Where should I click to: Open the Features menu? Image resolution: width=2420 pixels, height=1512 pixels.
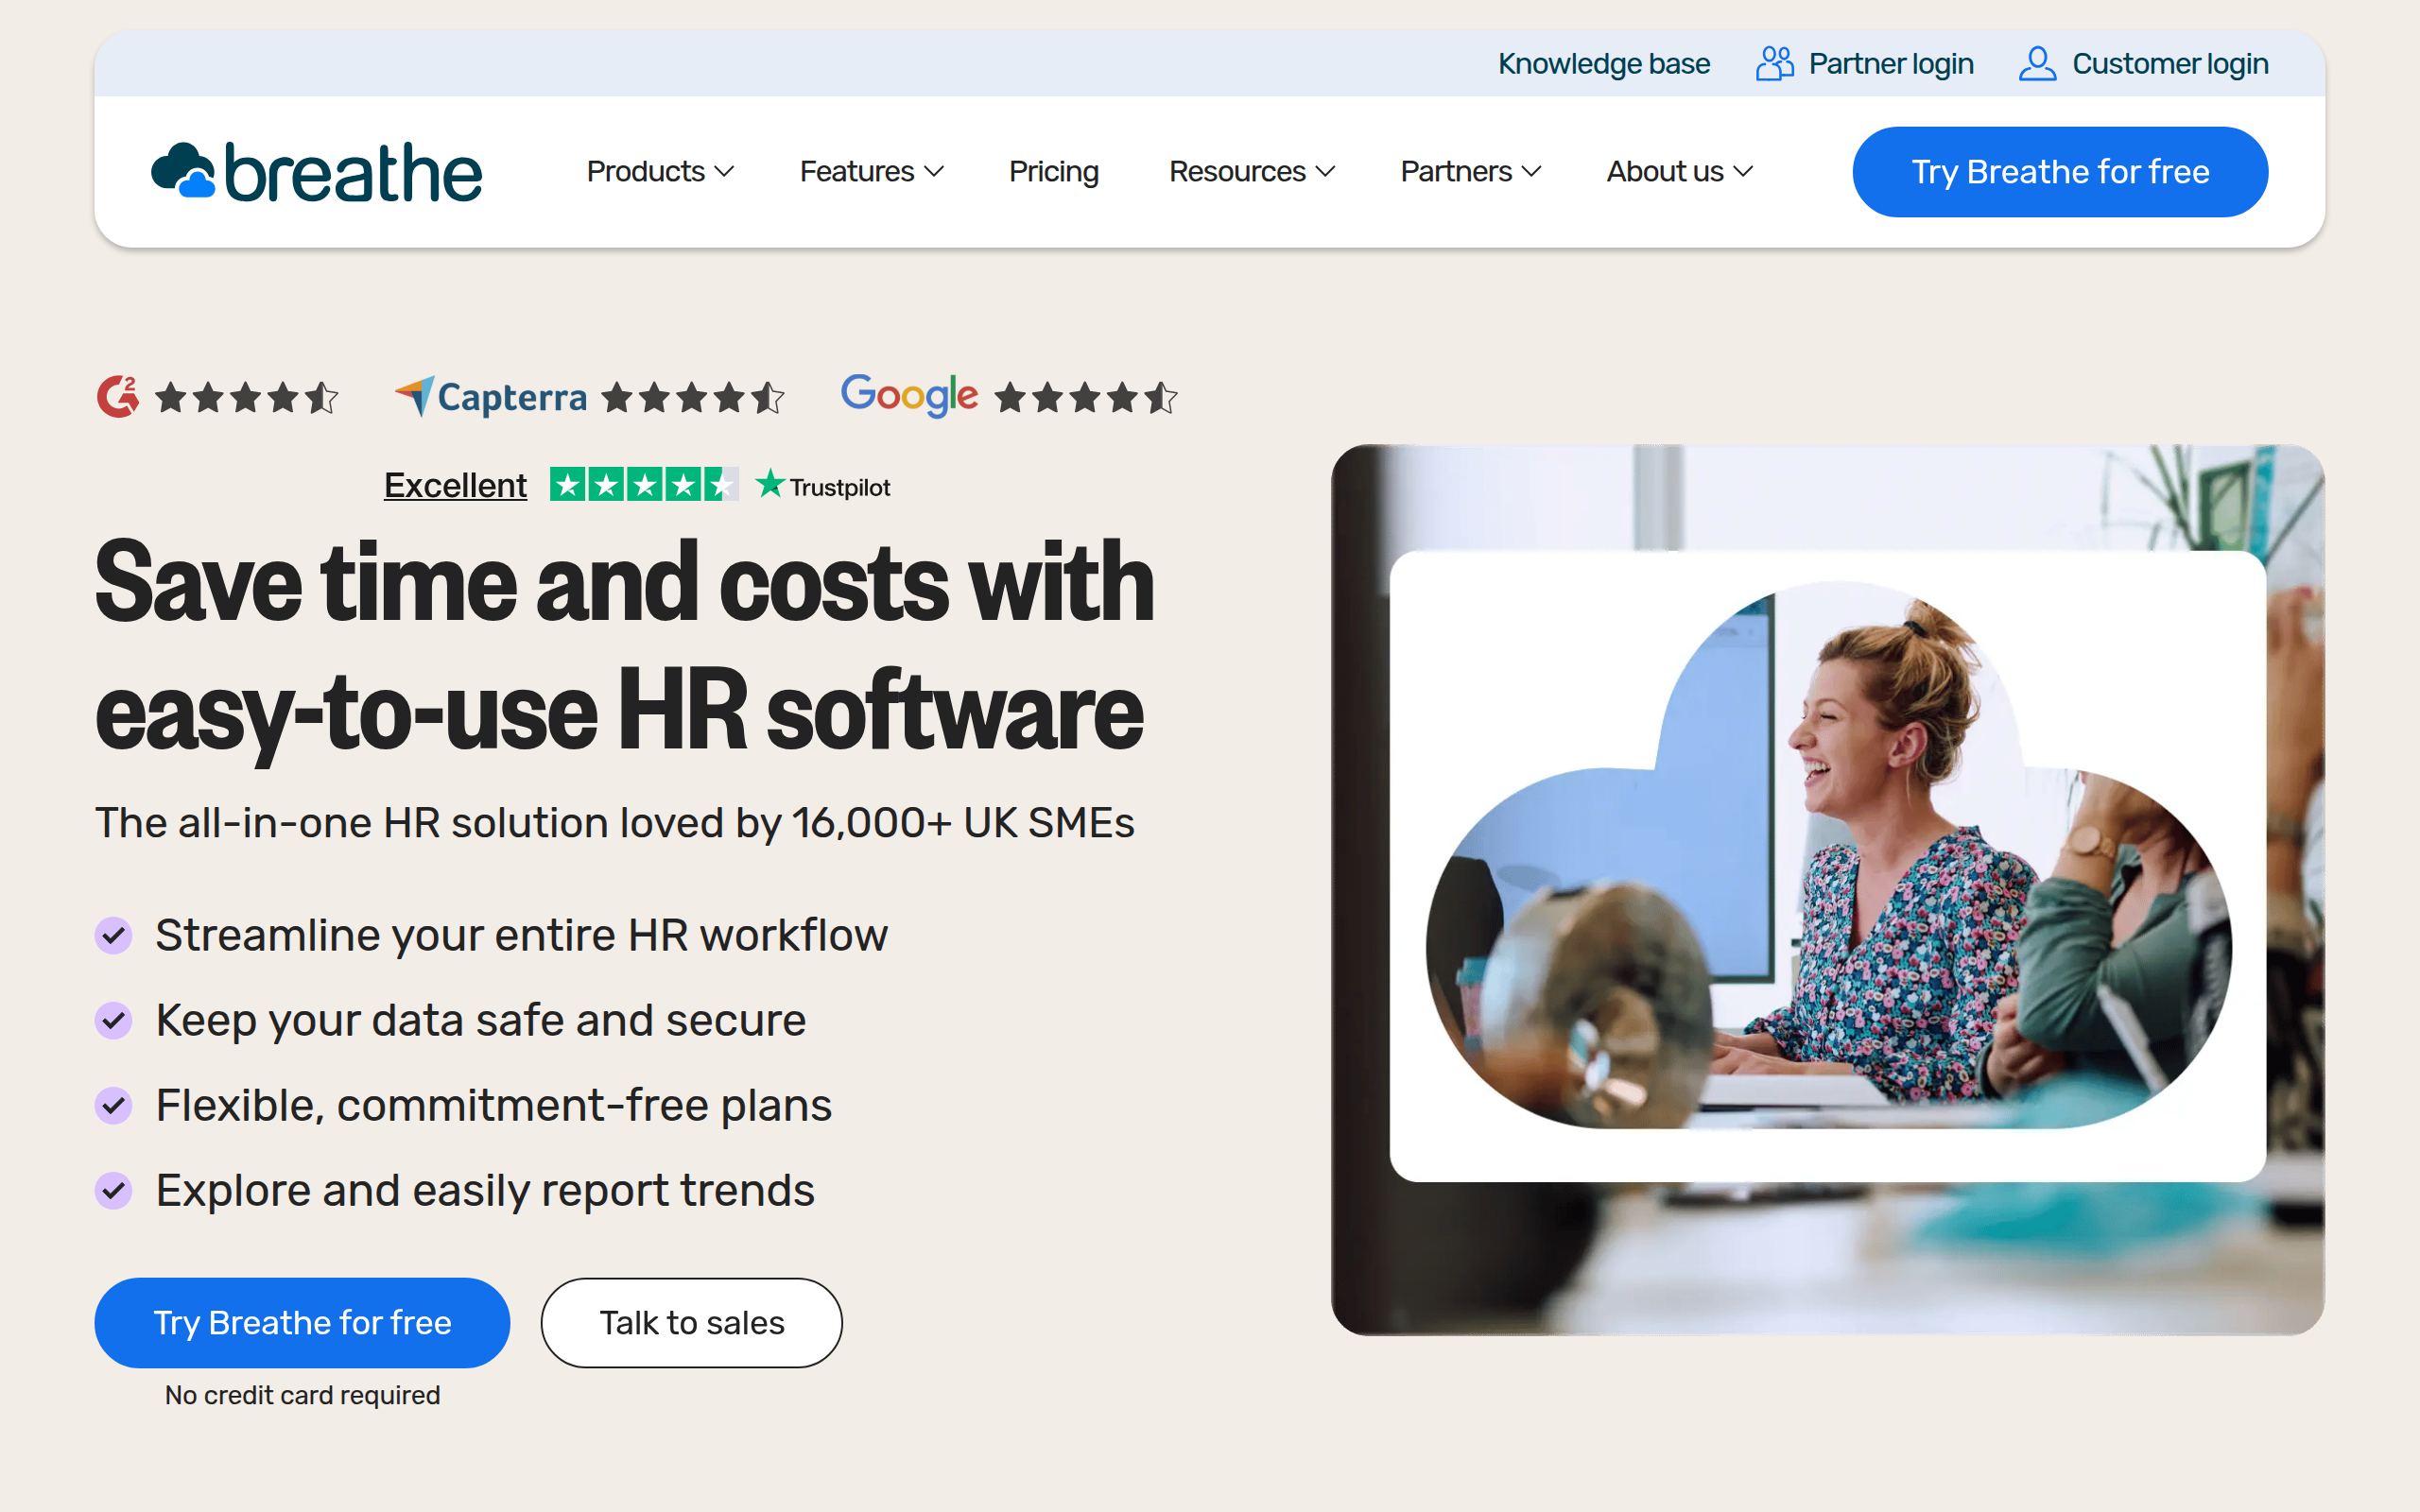pyautogui.click(x=869, y=171)
